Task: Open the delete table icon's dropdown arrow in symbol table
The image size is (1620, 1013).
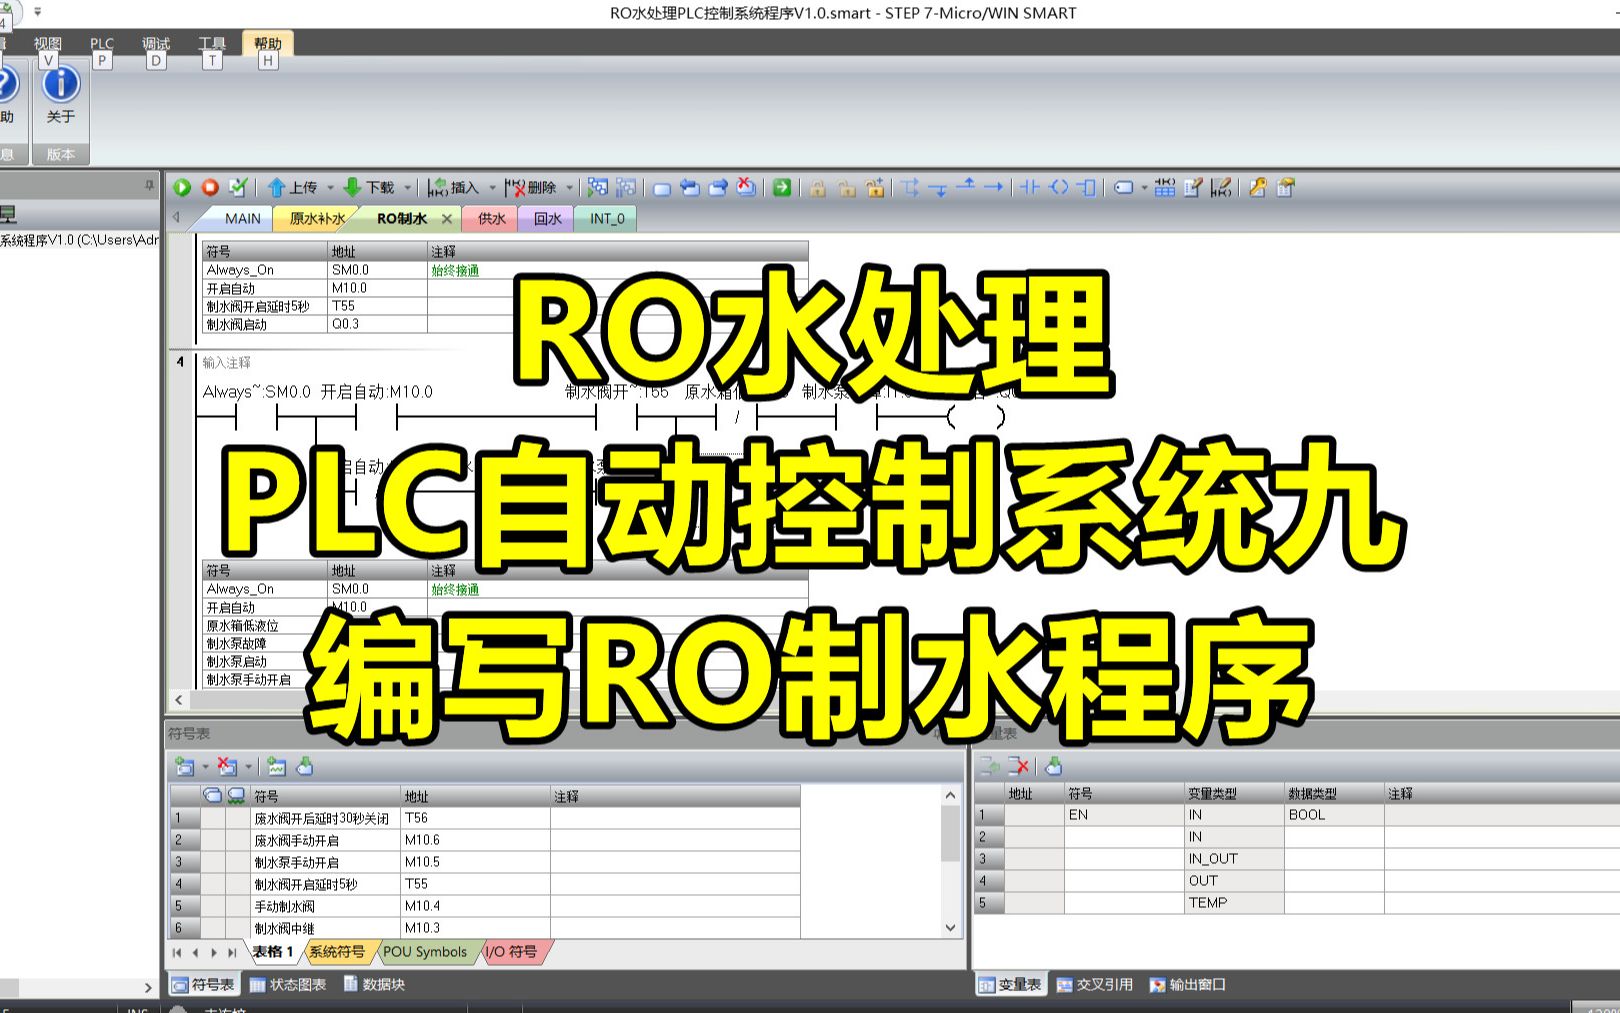Action: tap(249, 767)
